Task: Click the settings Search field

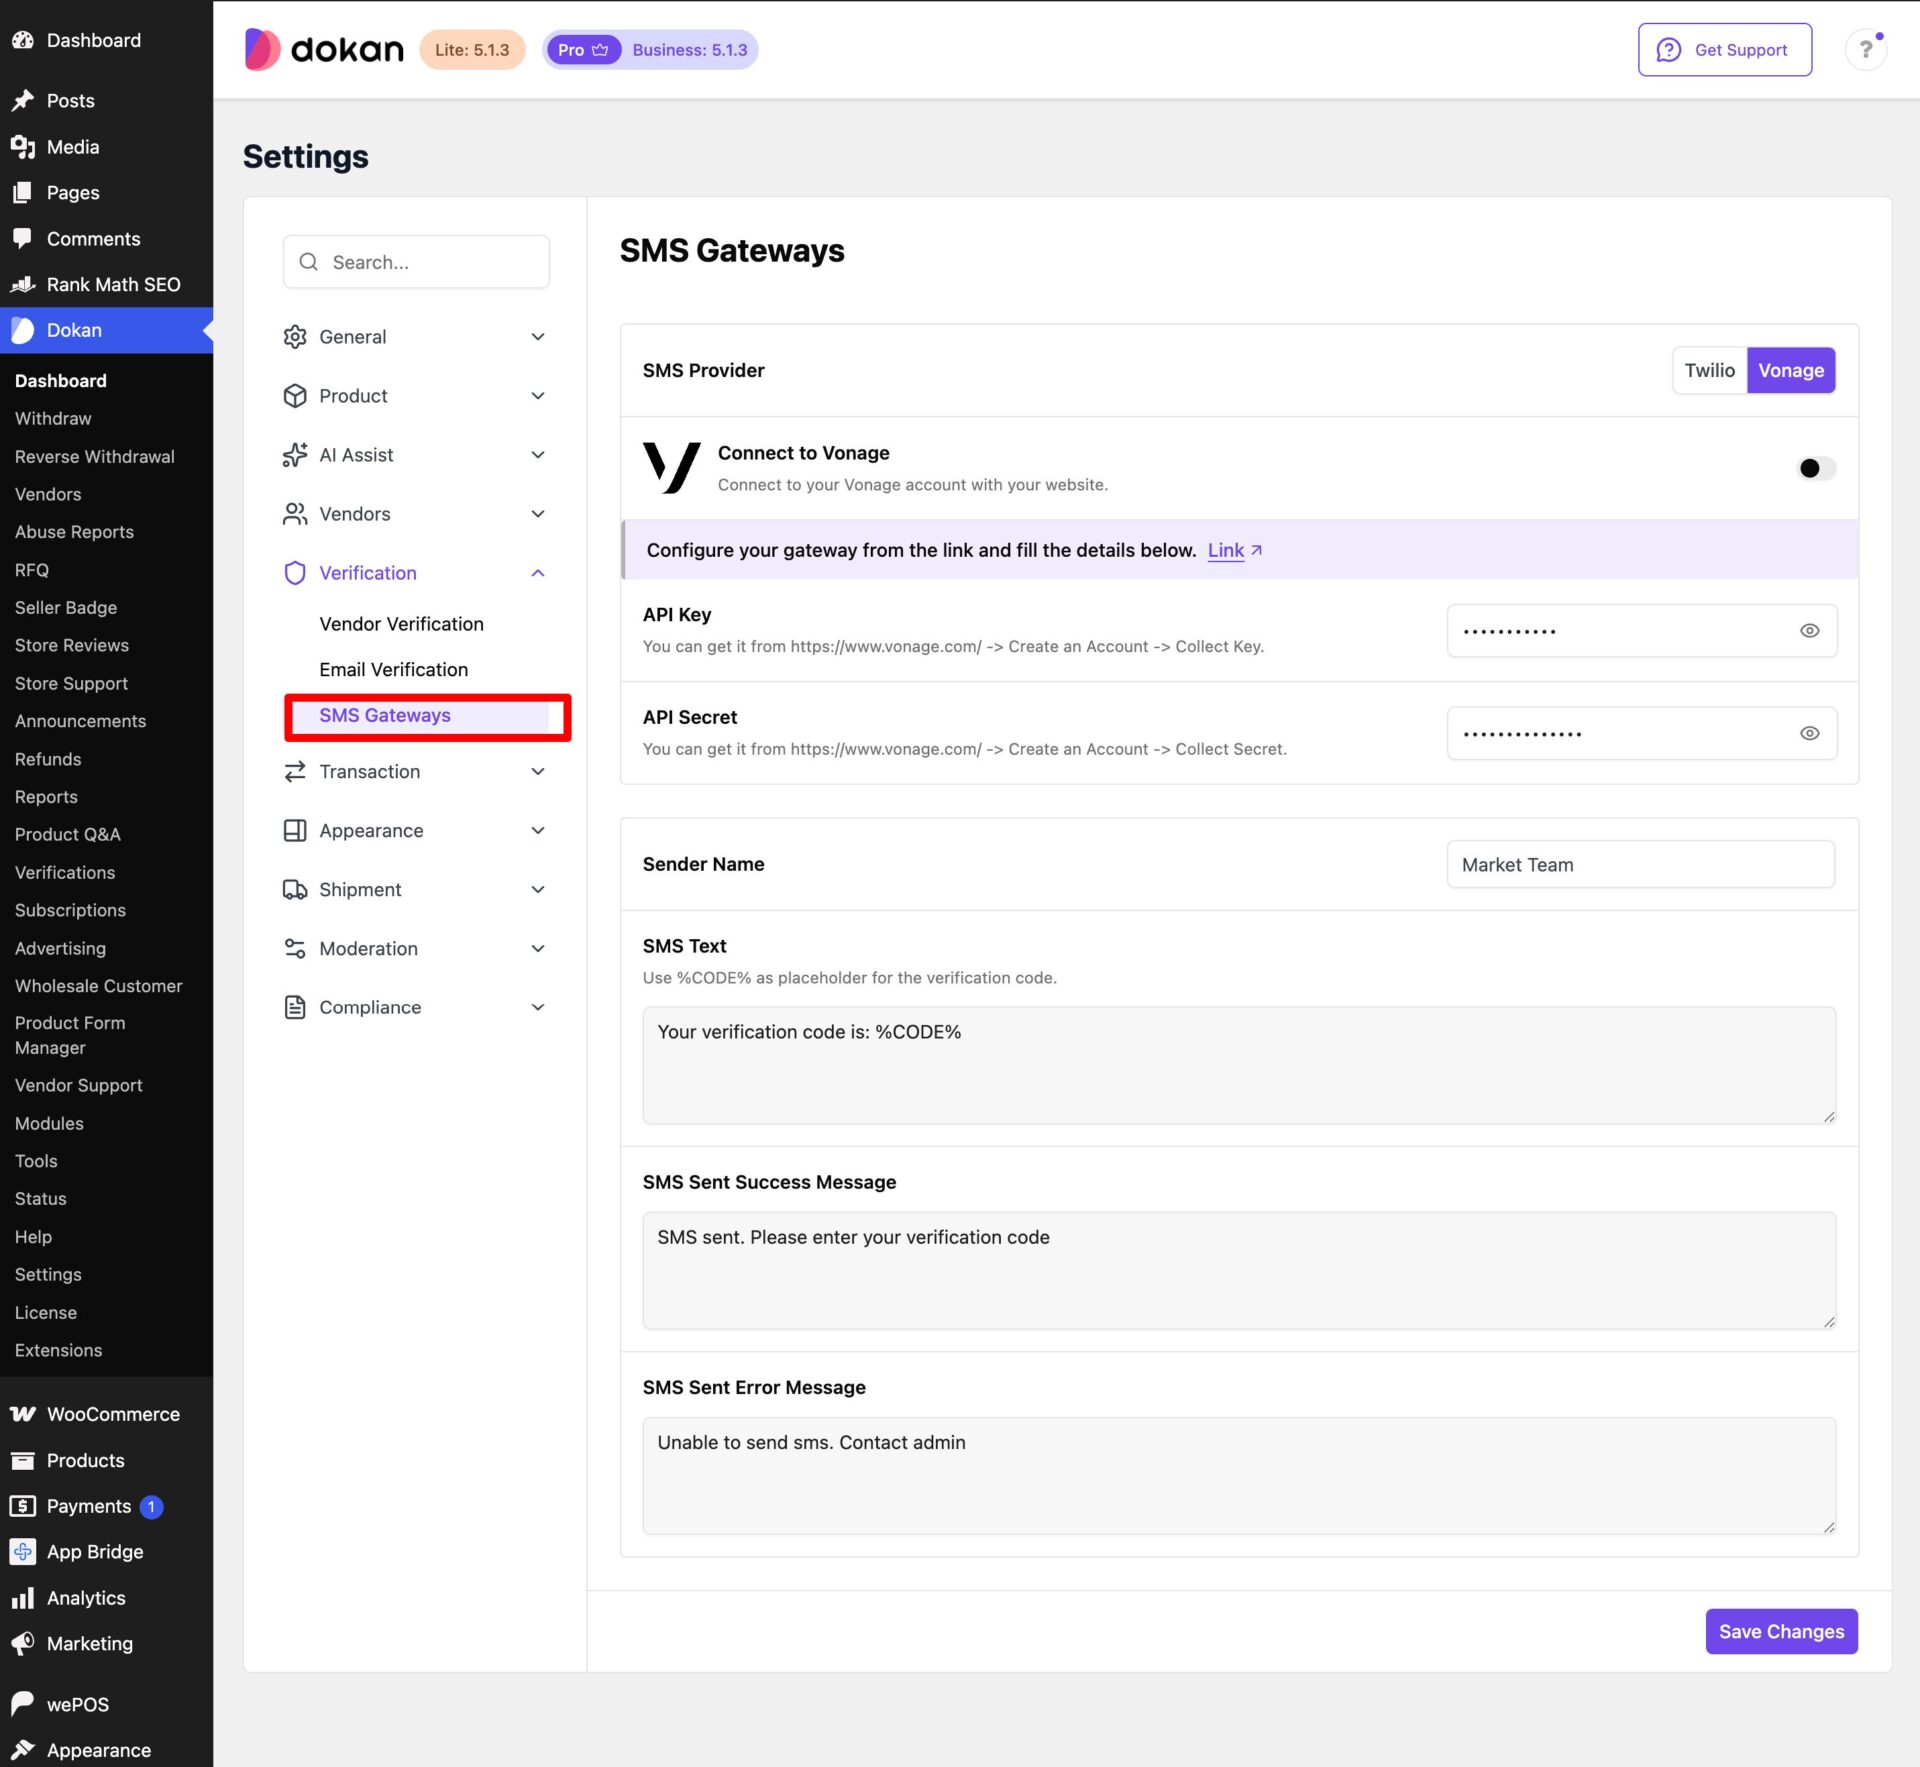Action: coord(416,262)
